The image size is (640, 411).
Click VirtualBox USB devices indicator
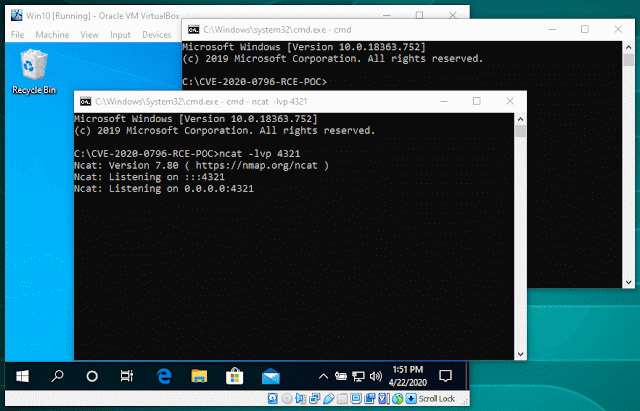329,398
